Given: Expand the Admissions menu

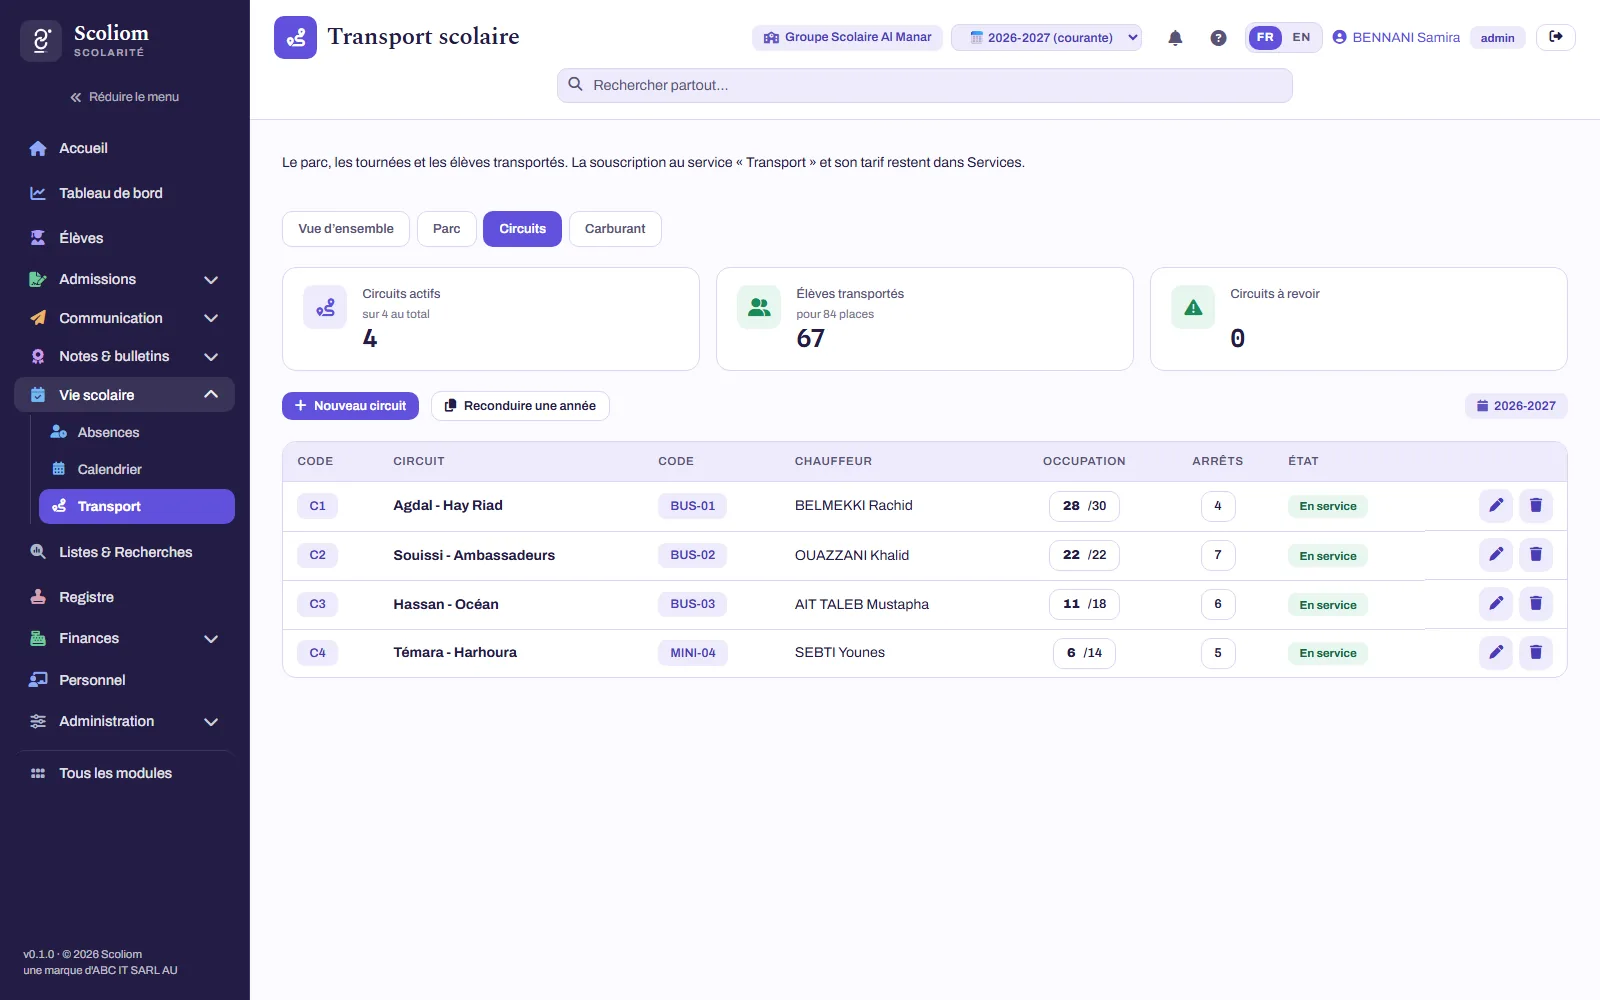Looking at the screenshot, I should point(125,279).
